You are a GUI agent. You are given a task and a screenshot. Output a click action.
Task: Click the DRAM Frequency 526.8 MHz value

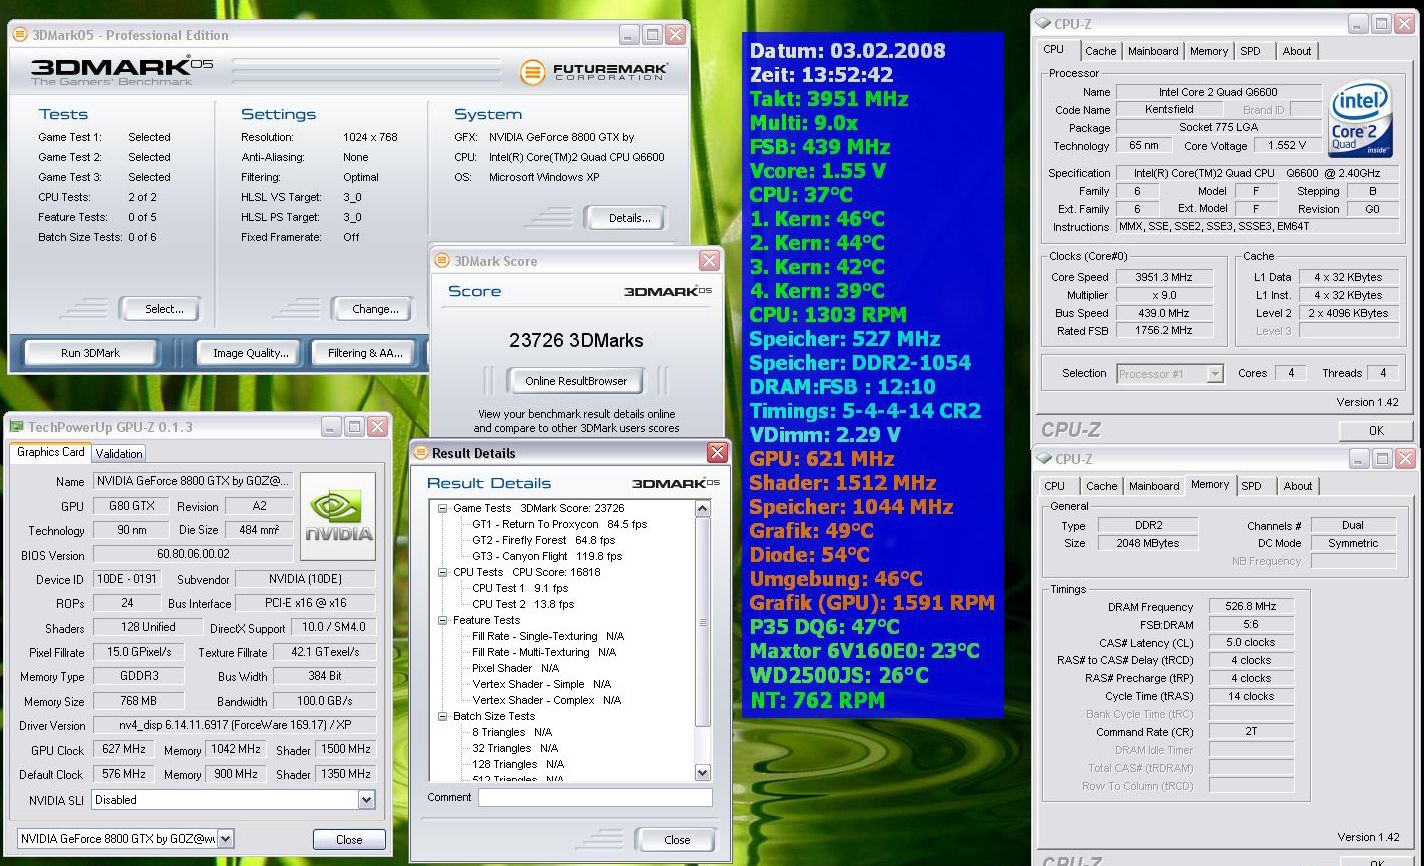click(1250, 606)
